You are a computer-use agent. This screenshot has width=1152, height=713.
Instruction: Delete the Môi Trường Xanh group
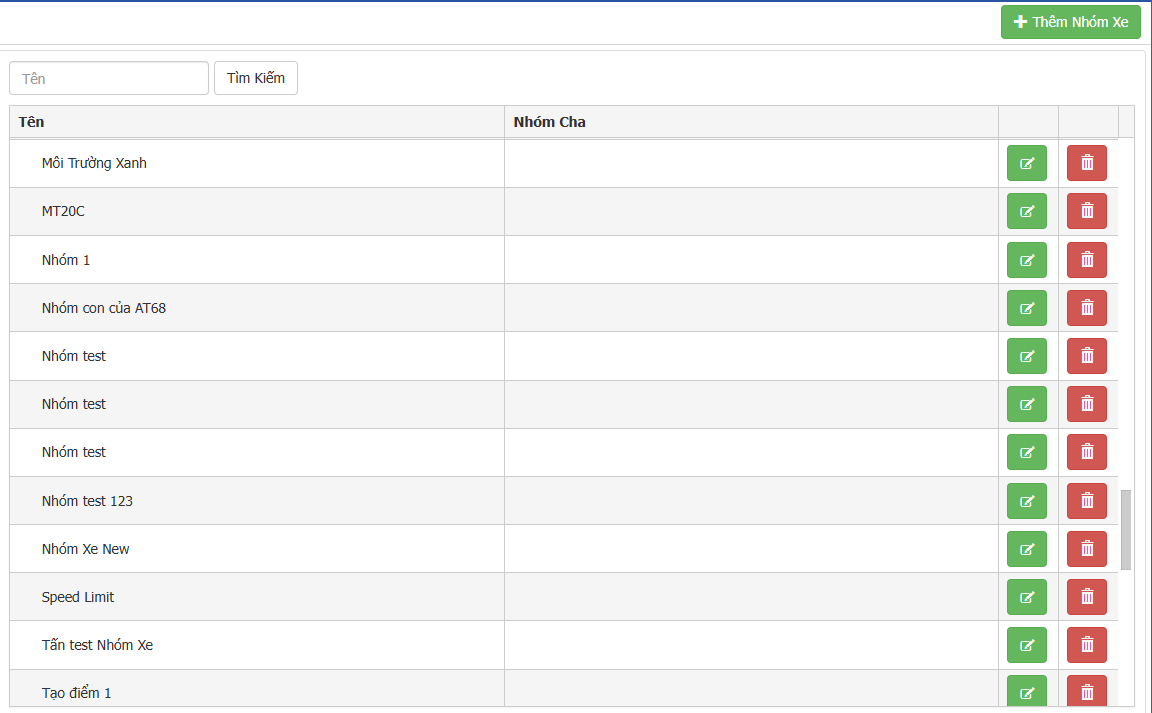(1086, 163)
